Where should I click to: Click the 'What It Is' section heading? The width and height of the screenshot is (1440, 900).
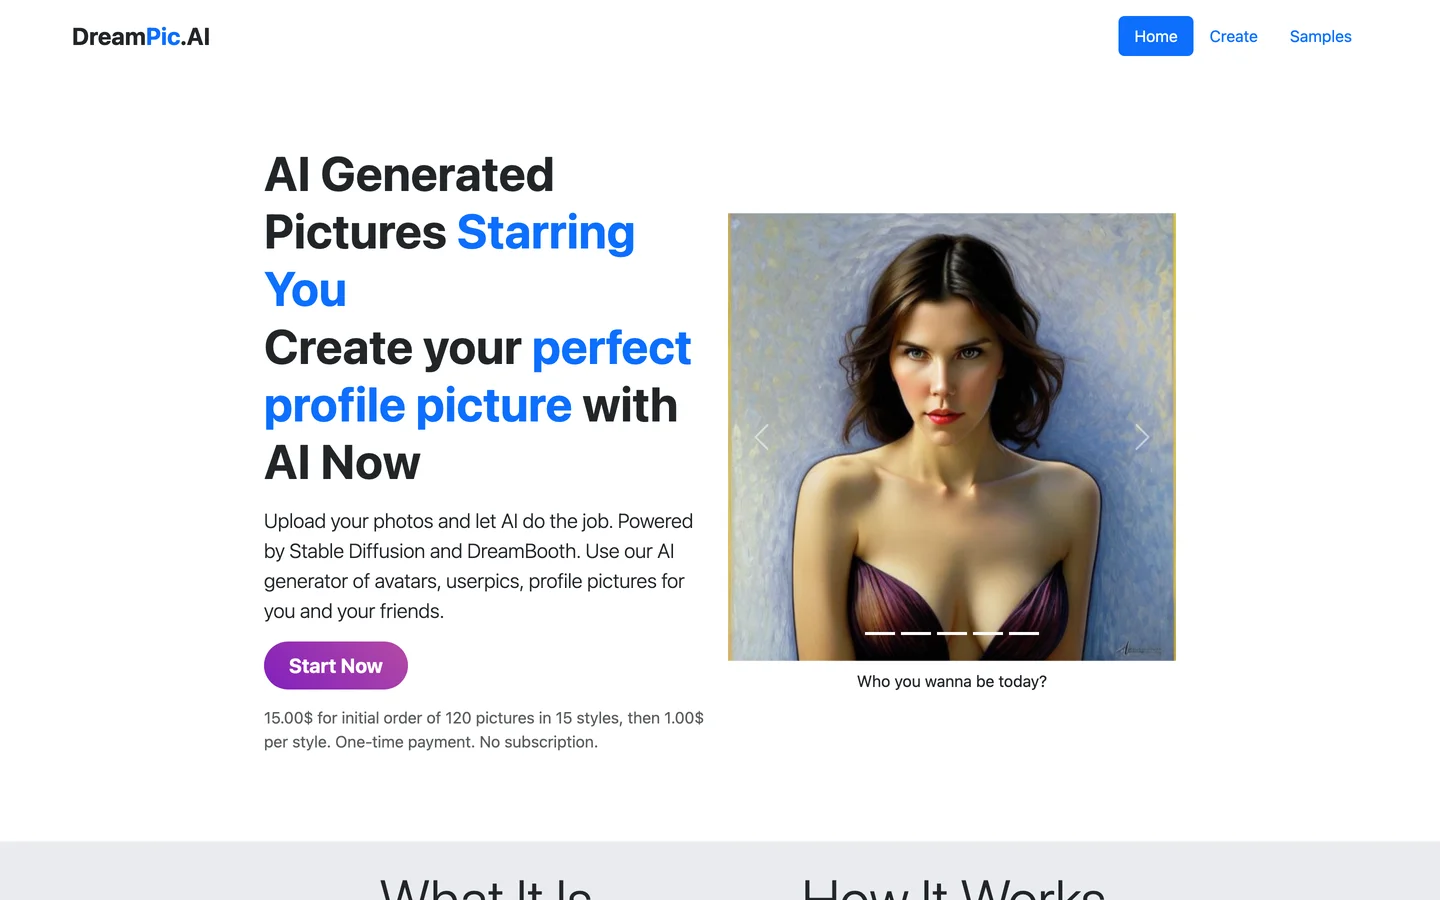(x=486, y=888)
